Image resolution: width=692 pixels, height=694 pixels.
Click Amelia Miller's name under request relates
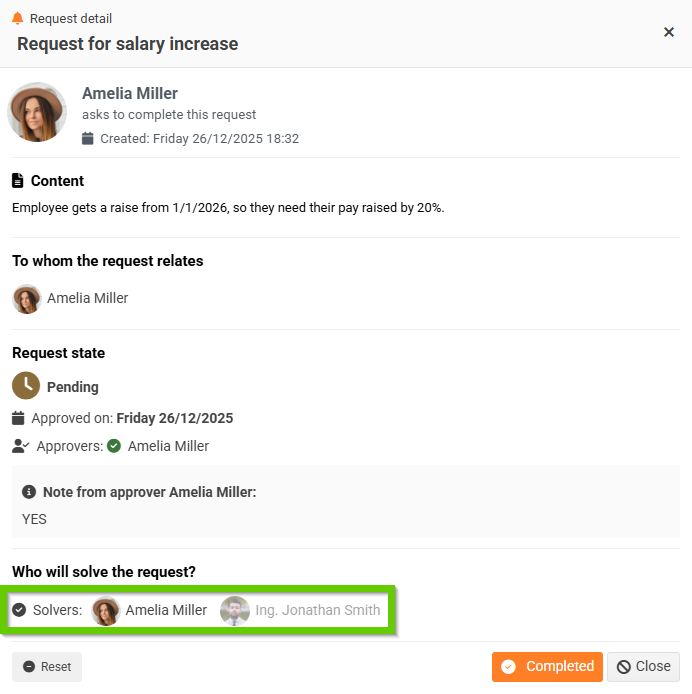click(x=88, y=298)
